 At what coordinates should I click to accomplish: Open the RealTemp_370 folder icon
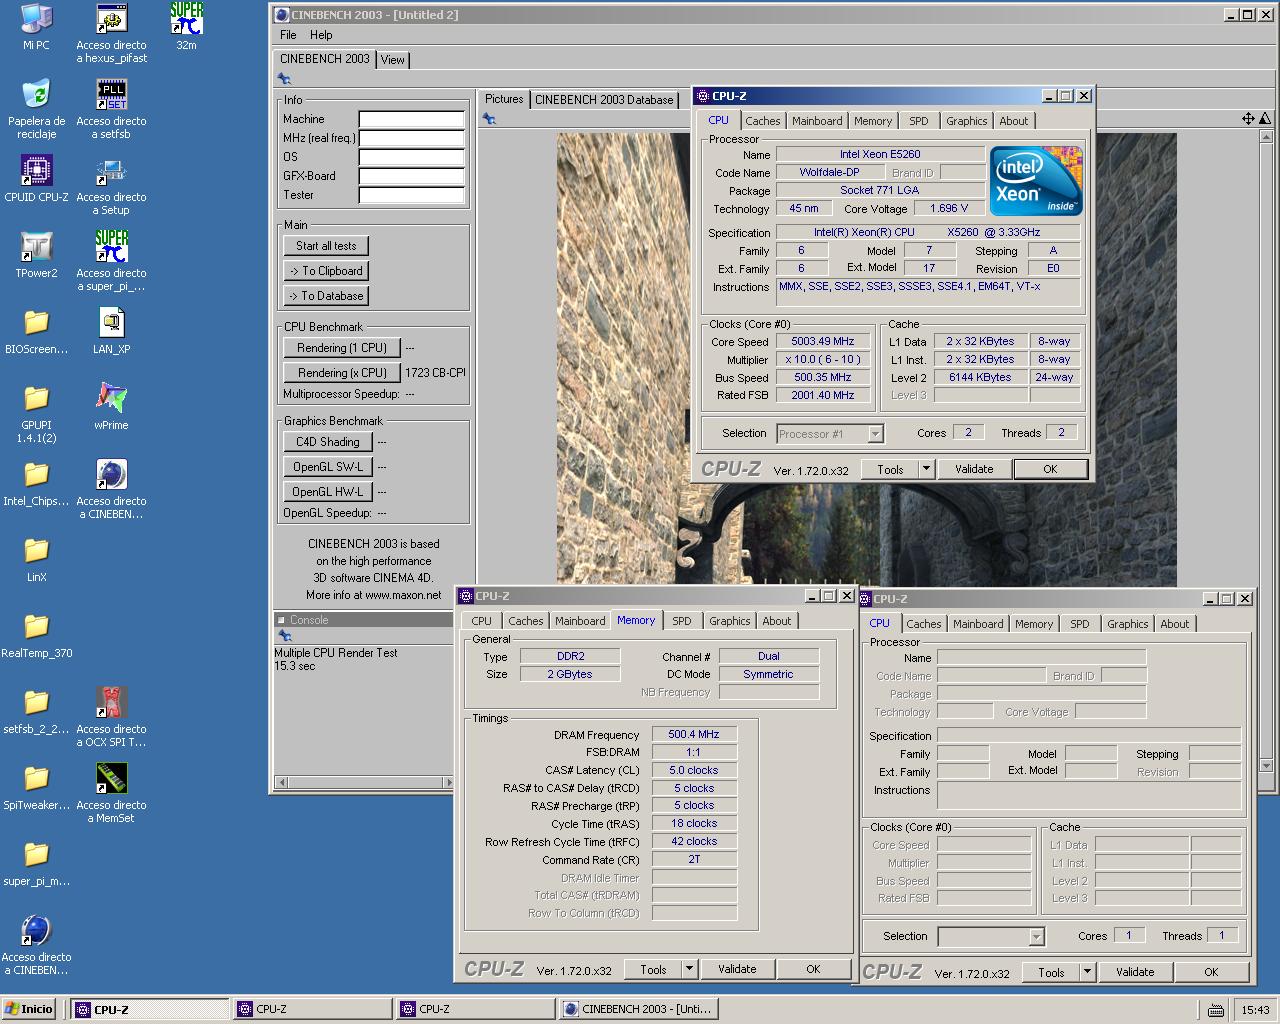(x=36, y=627)
